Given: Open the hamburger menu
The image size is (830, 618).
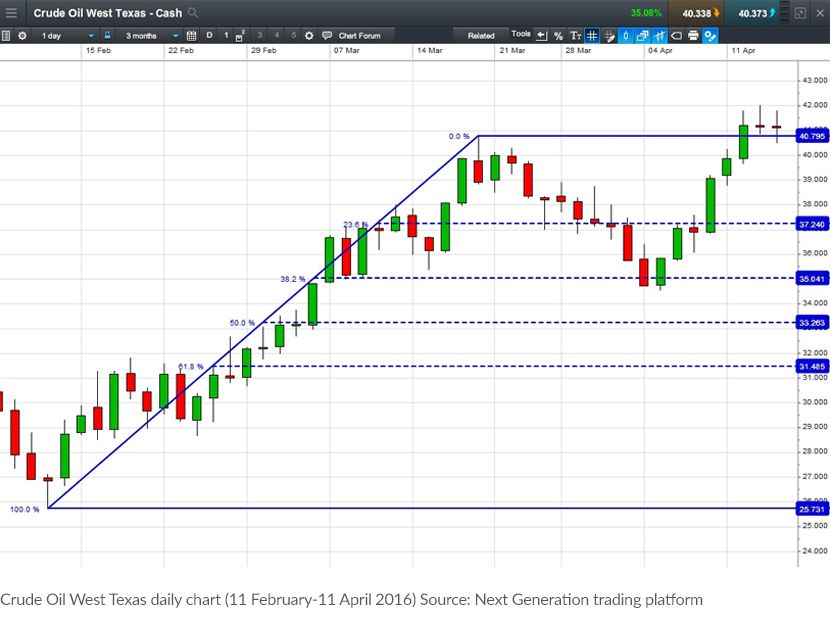Looking at the screenshot, I should click(x=11, y=13).
